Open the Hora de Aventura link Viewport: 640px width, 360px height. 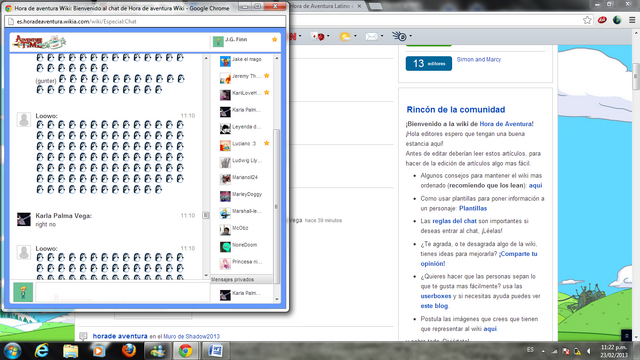[x=505, y=124]
